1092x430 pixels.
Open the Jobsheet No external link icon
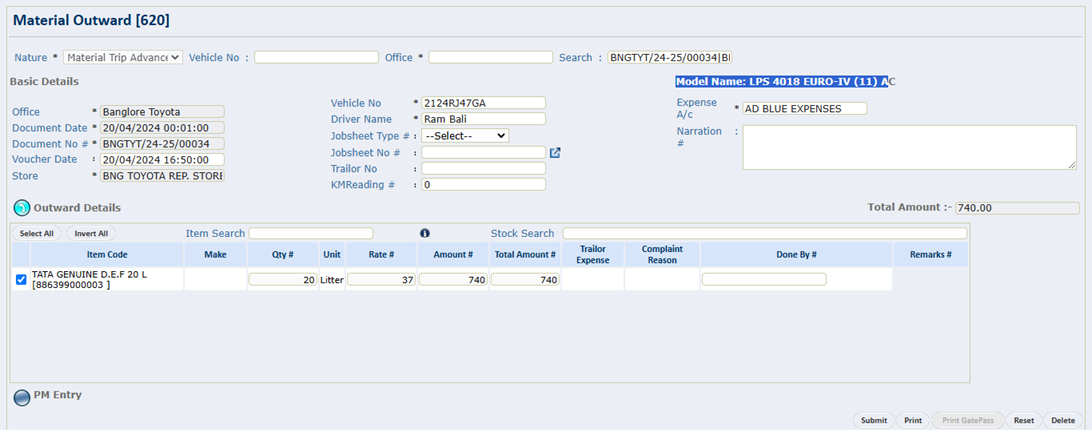(555, 153)
